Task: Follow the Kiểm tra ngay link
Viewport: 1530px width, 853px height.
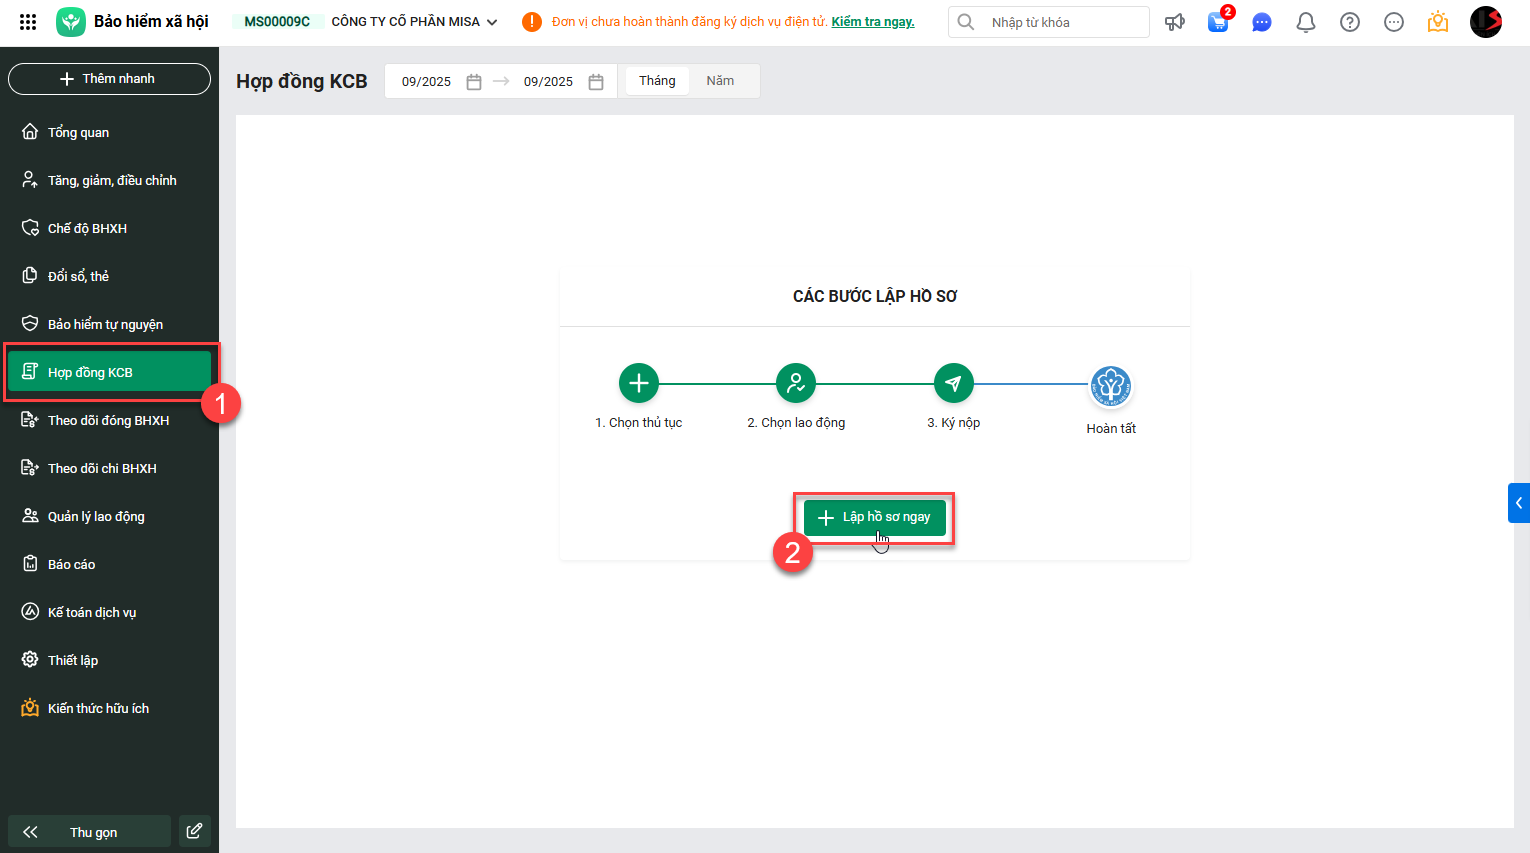Action: (x=873, y=22)
